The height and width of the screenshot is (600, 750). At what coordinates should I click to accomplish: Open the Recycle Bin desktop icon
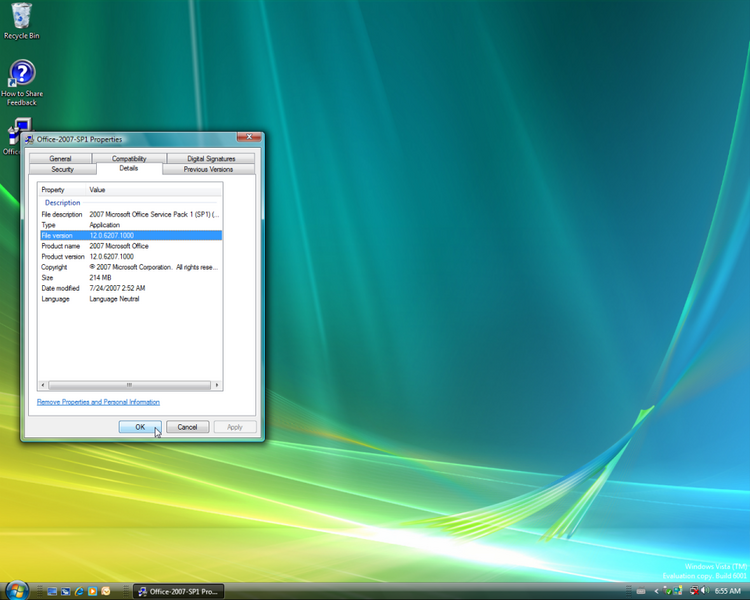(x=20, y=18)
